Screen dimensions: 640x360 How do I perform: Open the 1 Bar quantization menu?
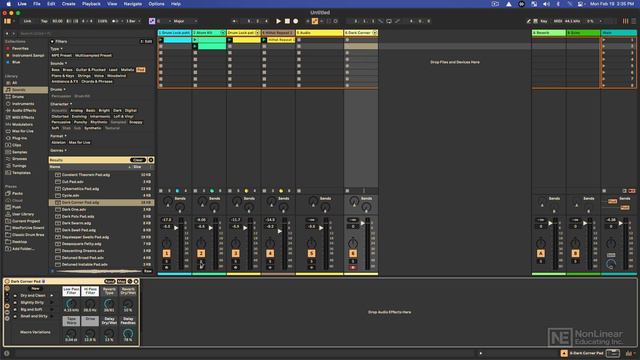133,21
